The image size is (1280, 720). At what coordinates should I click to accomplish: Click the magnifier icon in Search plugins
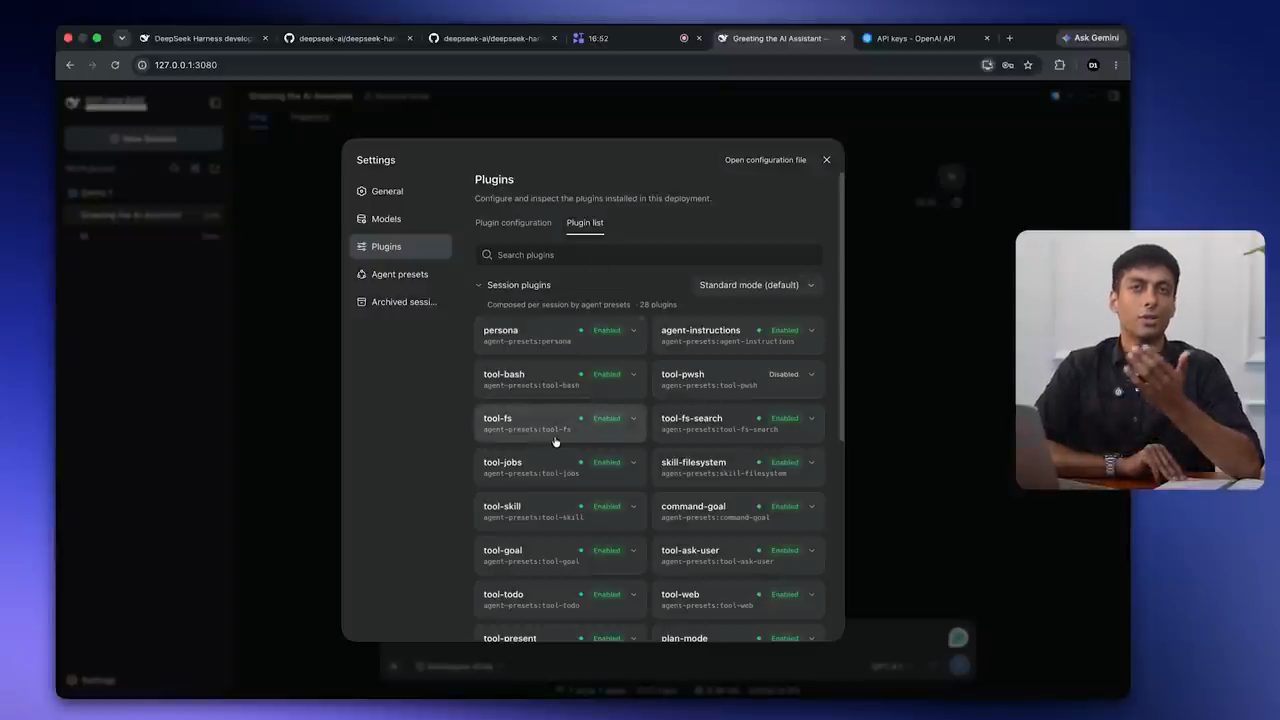tap(487, 255)
